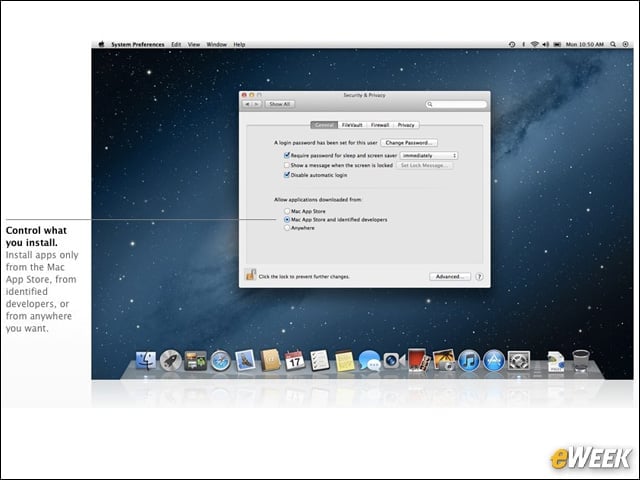The width and height of the screenshot is (640, 480).
Task: Select Mac App Store and identified developers
Action: coord(287,220)
